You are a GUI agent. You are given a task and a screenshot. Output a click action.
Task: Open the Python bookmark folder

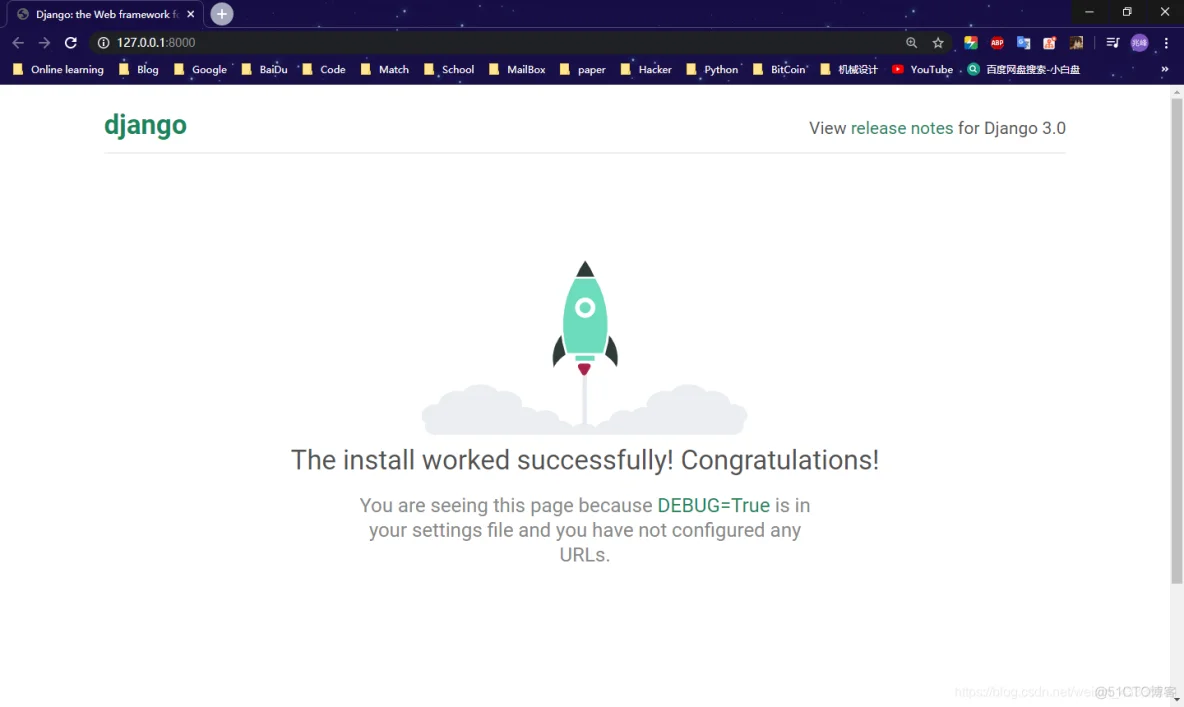coord(712,69)
